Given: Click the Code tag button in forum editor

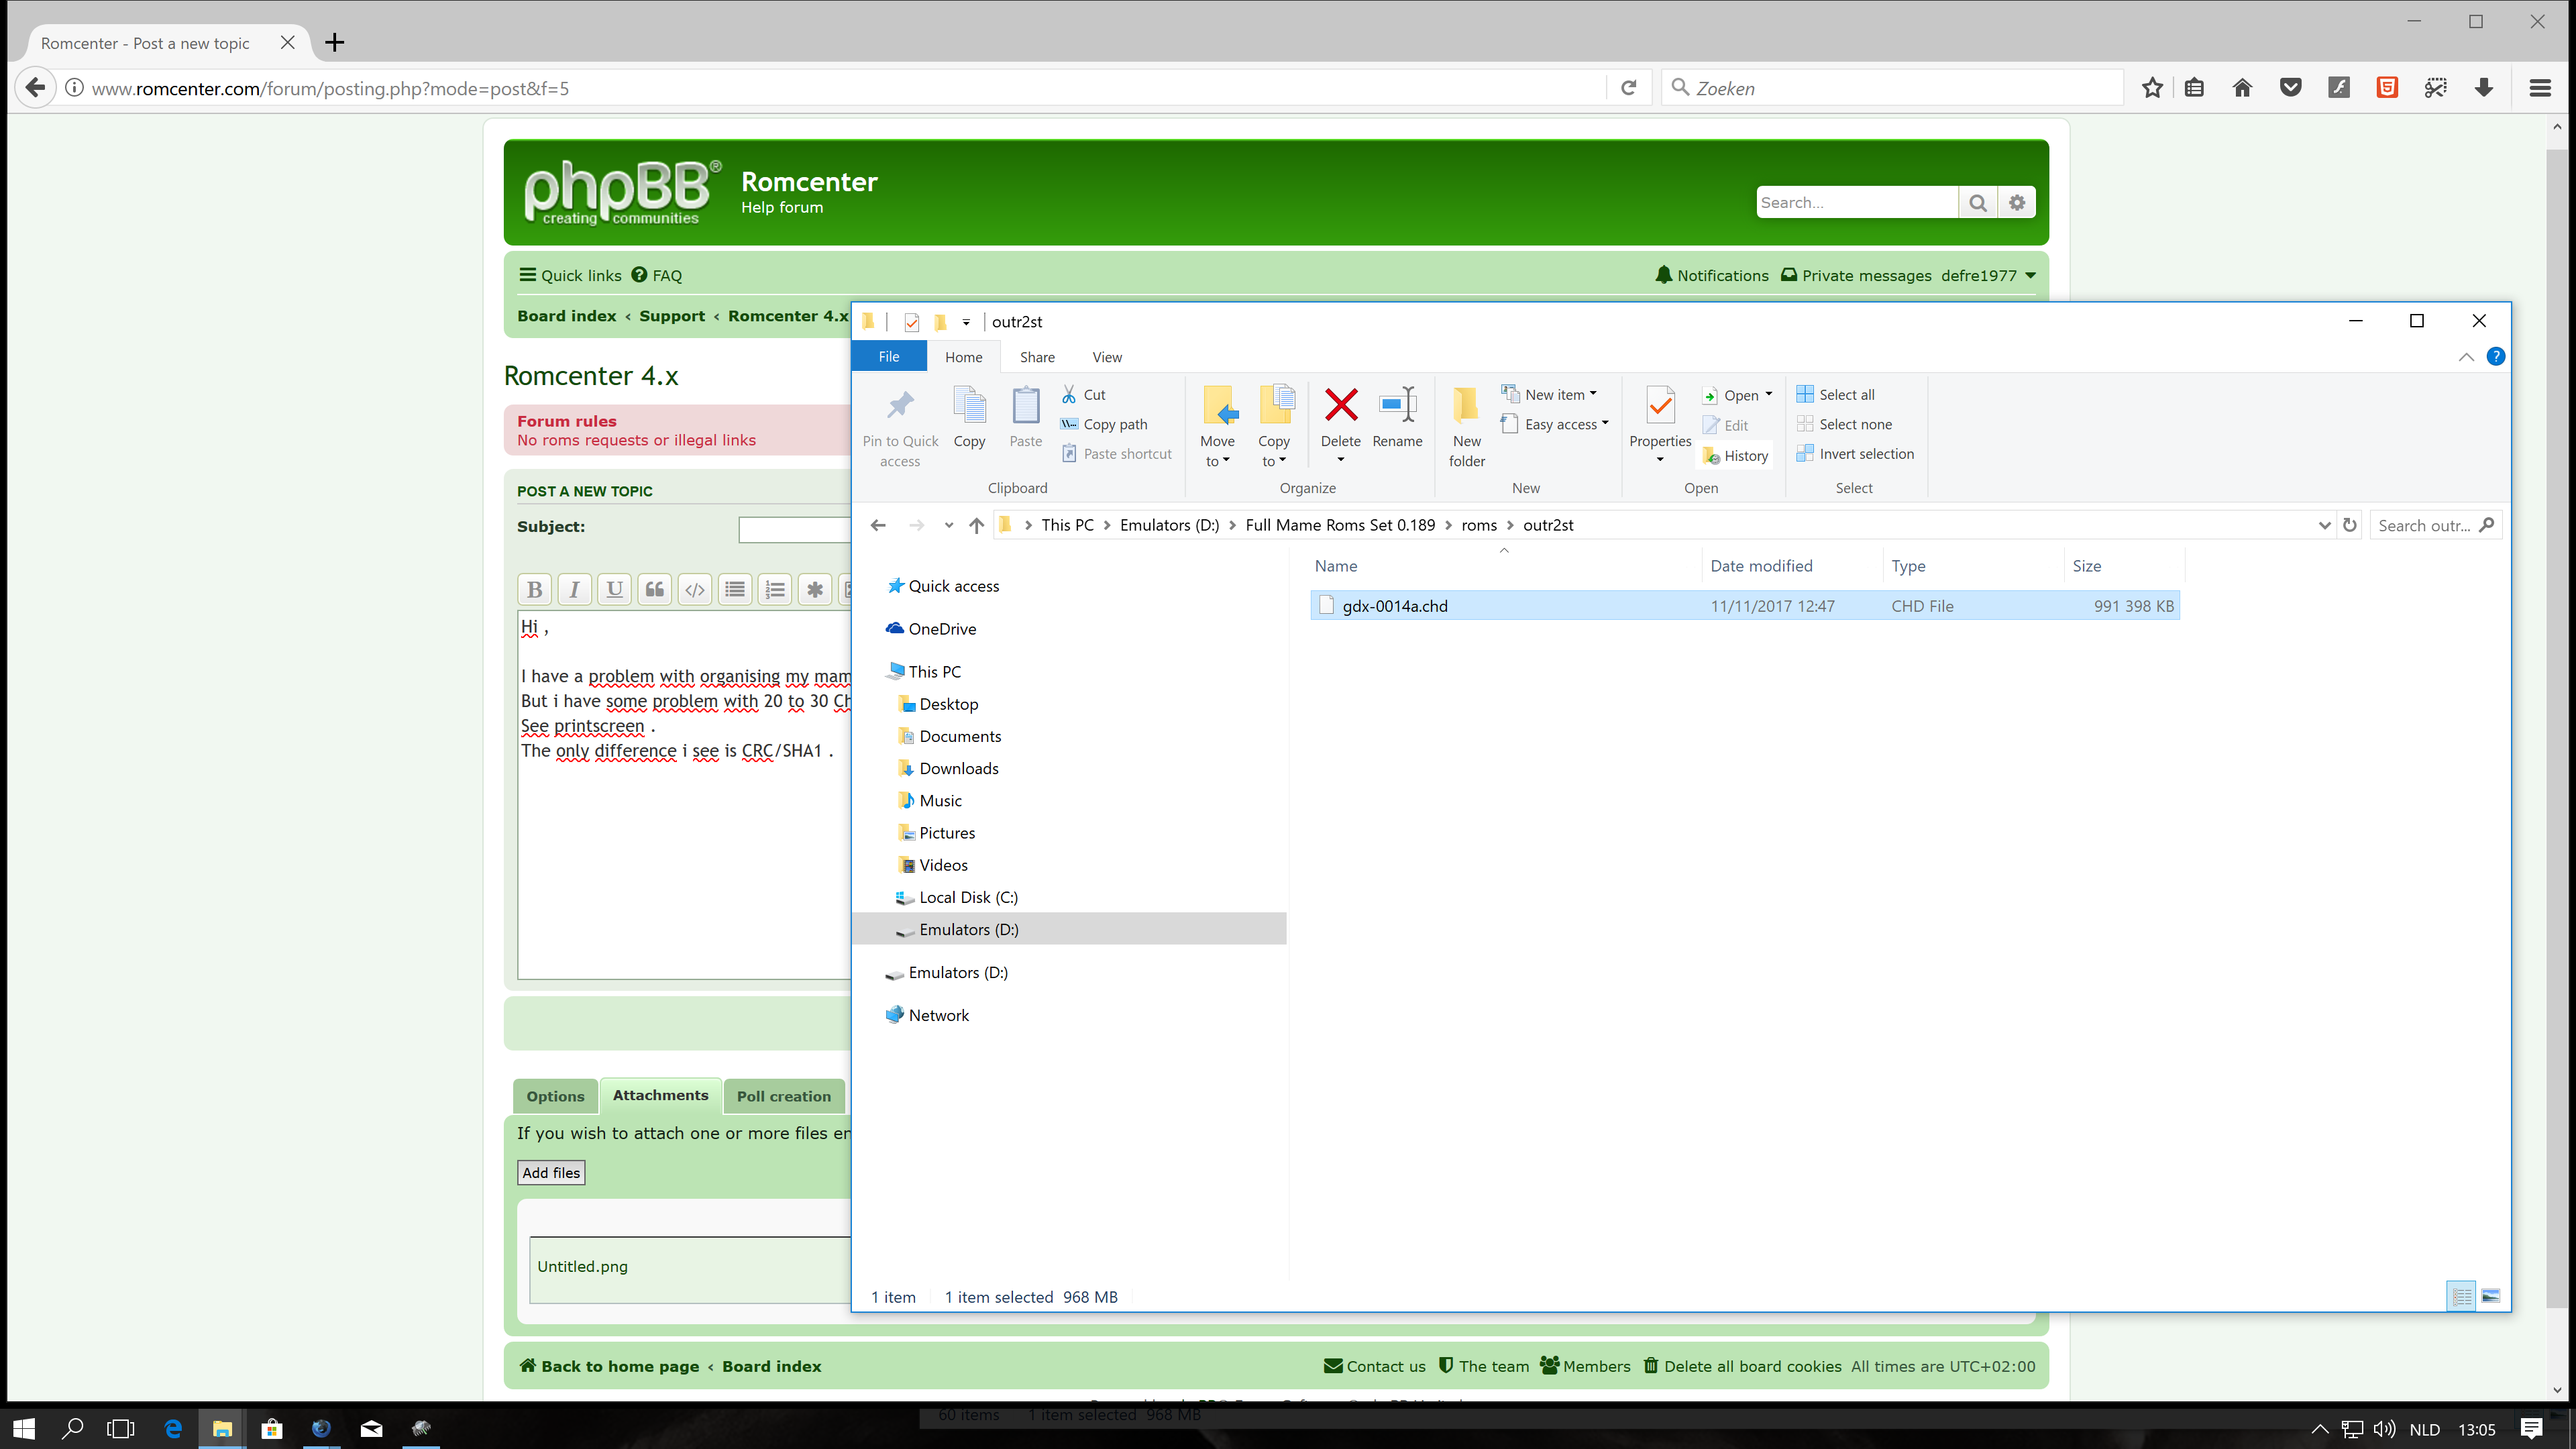Looking at the screenshot, I should 695,590.
